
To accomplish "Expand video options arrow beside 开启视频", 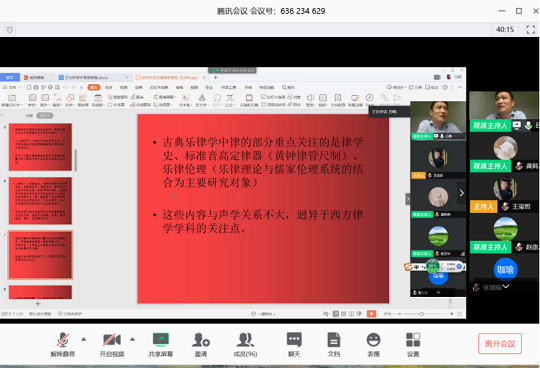I will coord(133,339).
